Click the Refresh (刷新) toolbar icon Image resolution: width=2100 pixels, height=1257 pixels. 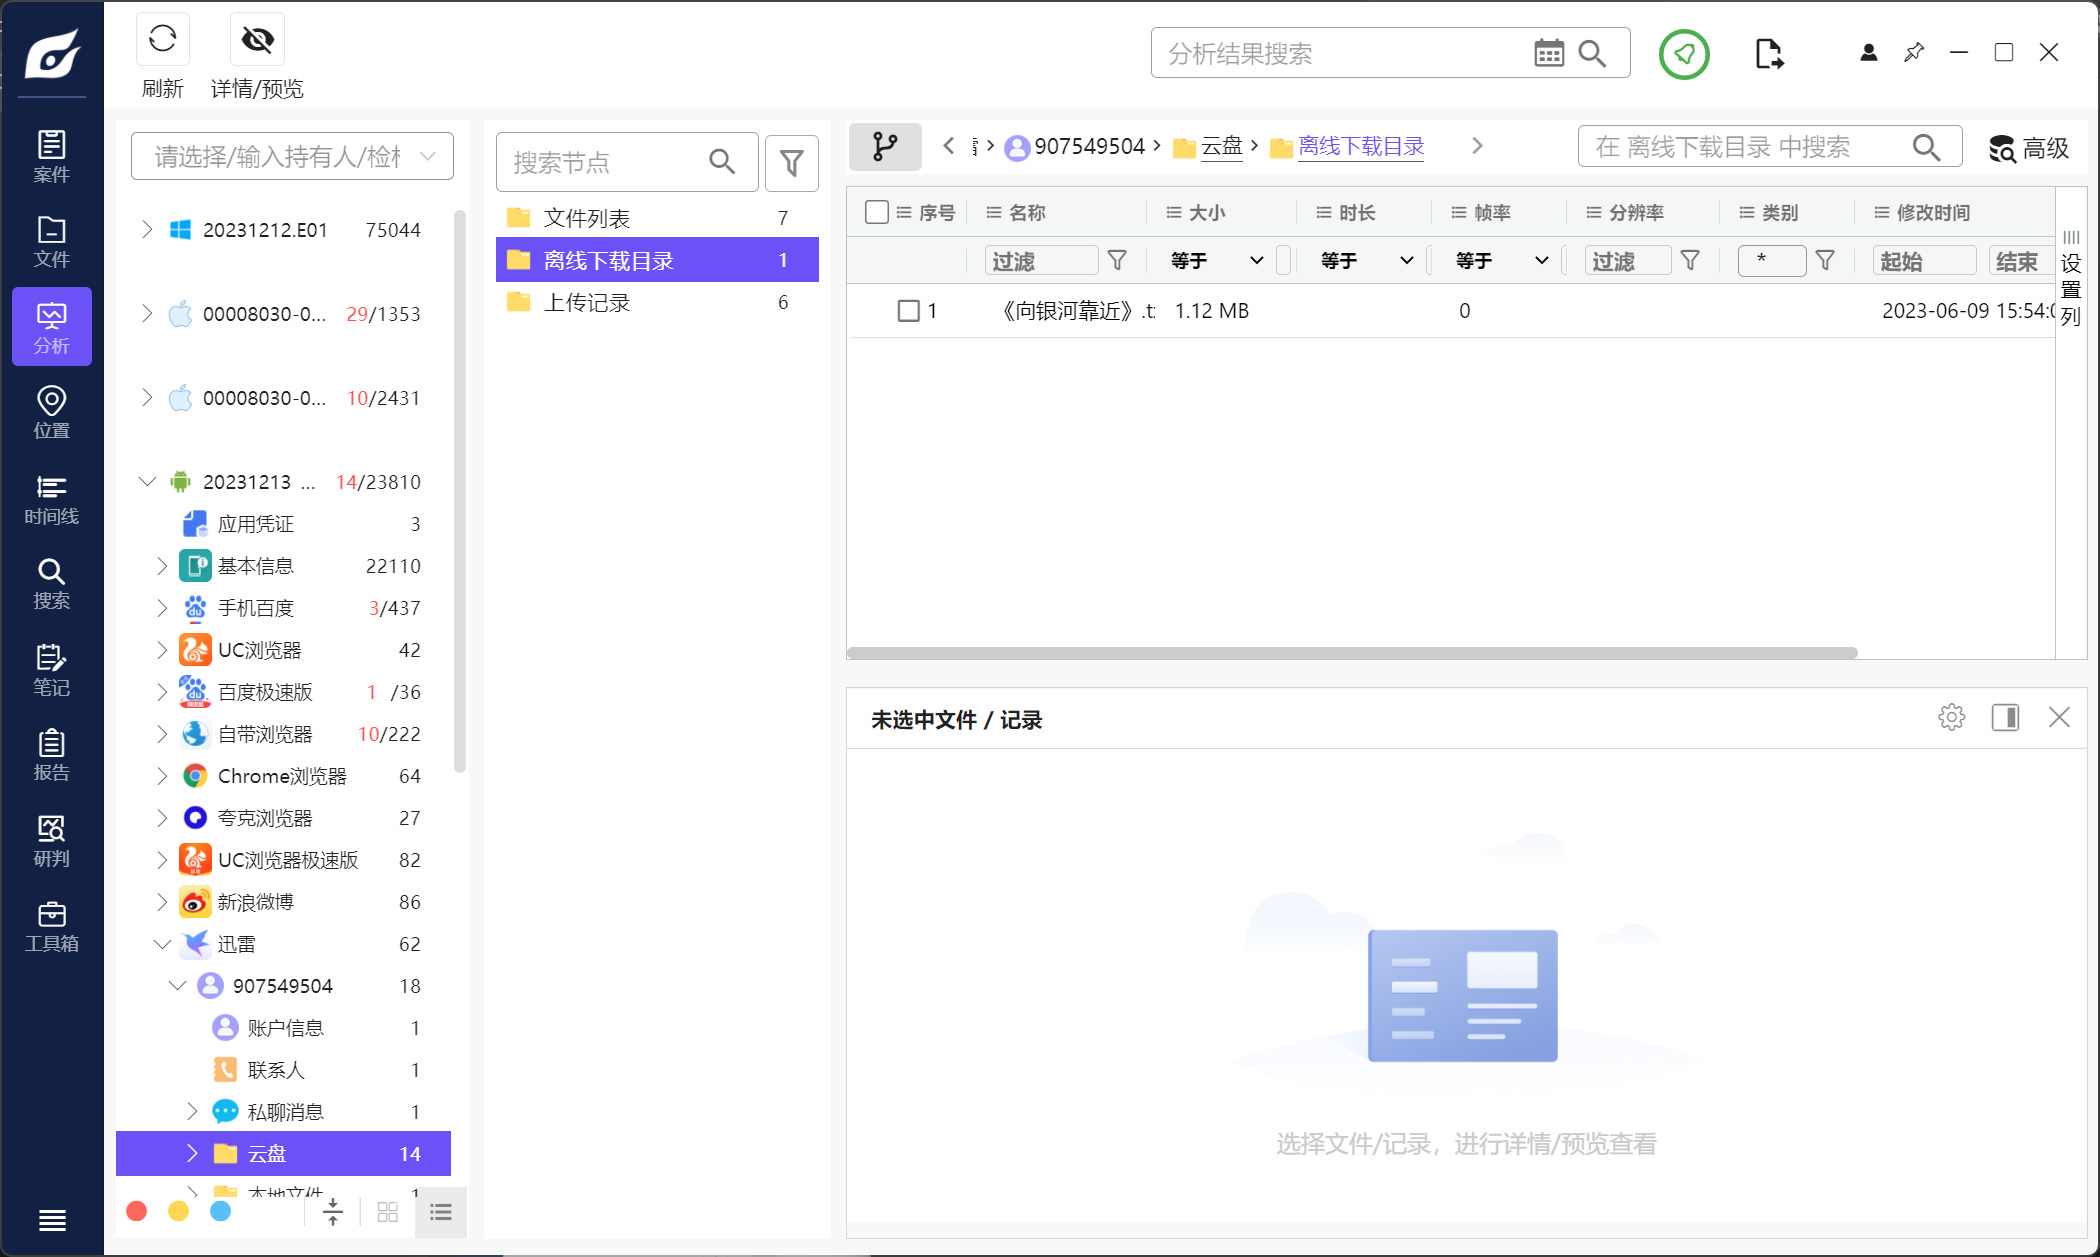(162, 41)
